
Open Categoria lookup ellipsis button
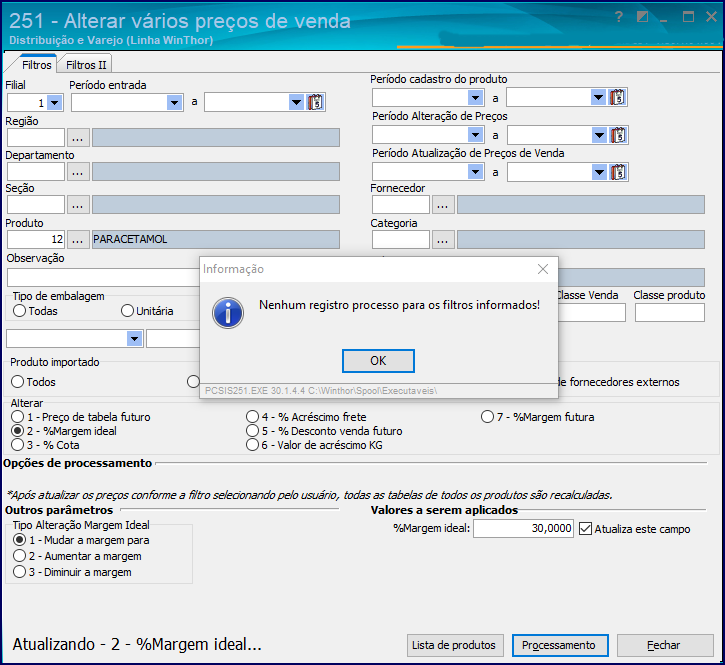click(443, 240)
